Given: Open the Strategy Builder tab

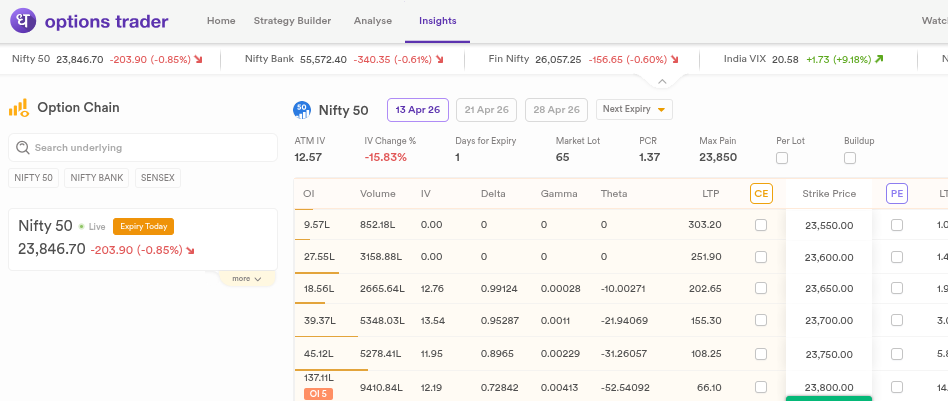Looking at the screenshot, I should pos(293,21).
